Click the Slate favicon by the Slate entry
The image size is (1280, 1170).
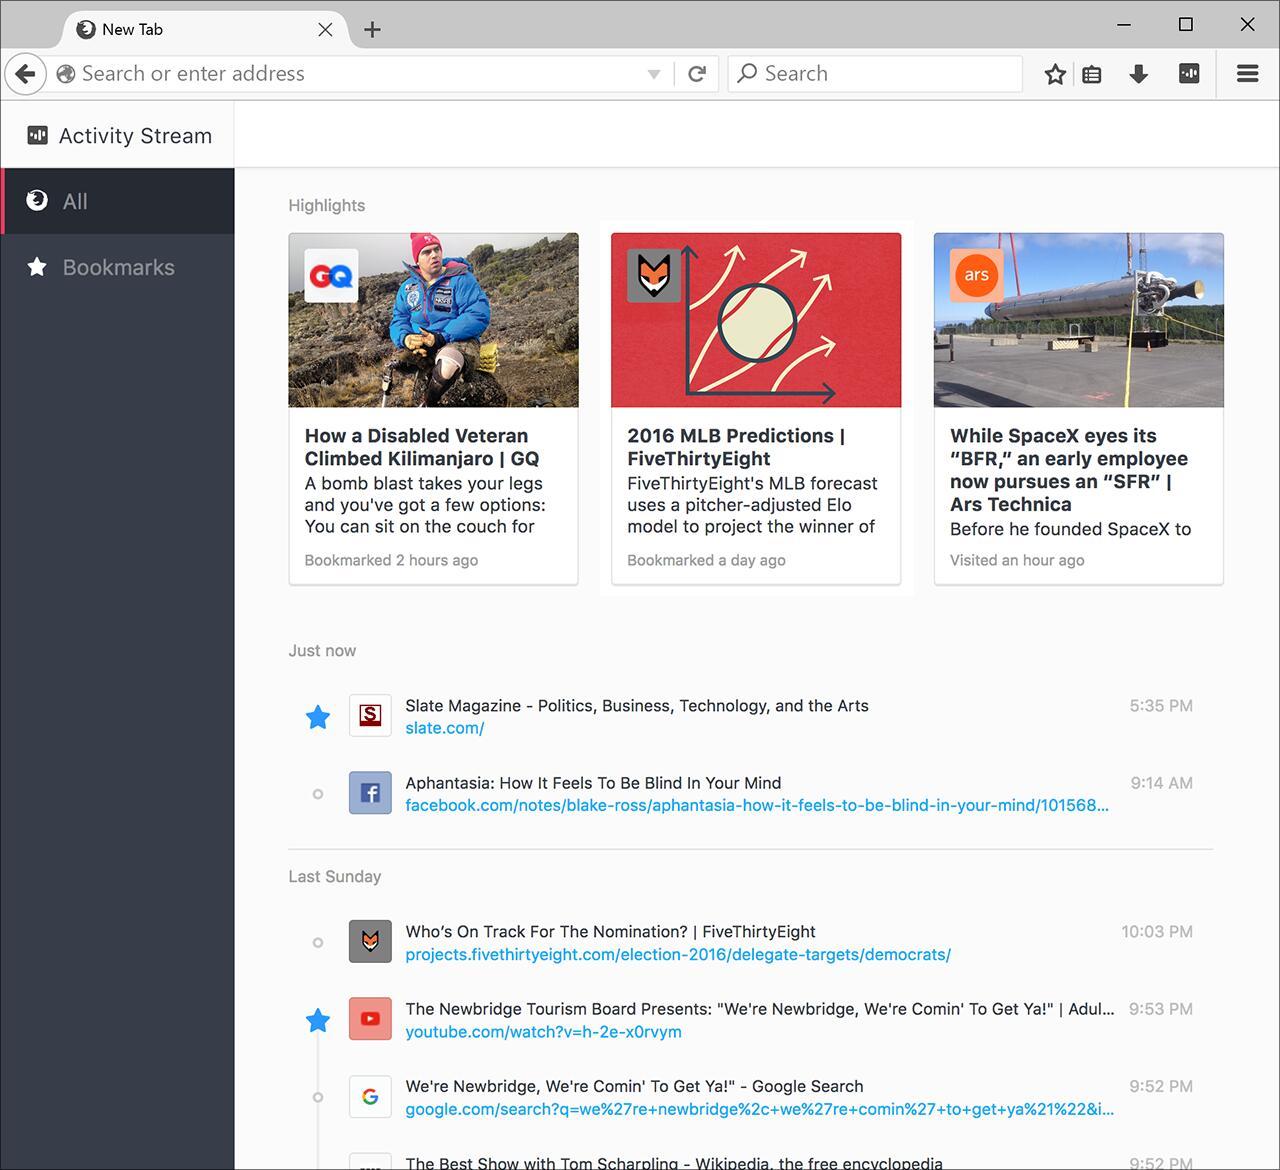click(x=370, y=715)
